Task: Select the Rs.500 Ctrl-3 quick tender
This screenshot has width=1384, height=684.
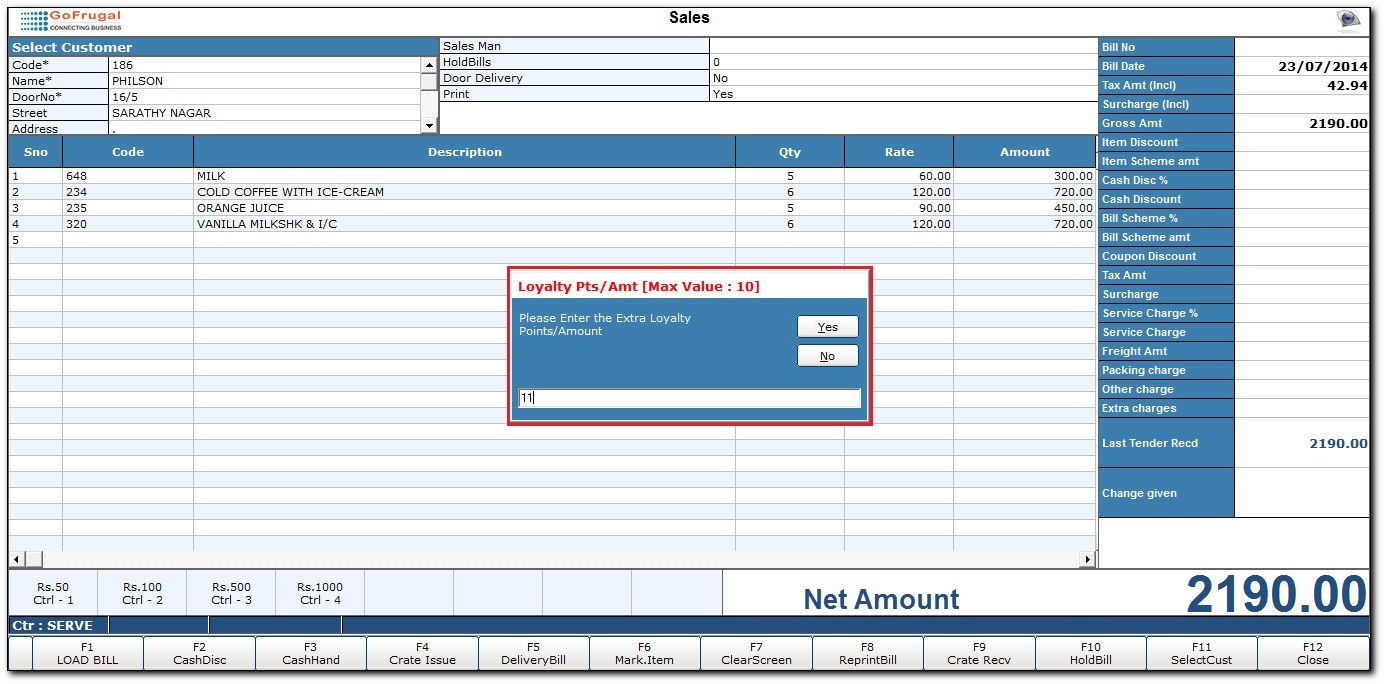Action: [231, 594]
